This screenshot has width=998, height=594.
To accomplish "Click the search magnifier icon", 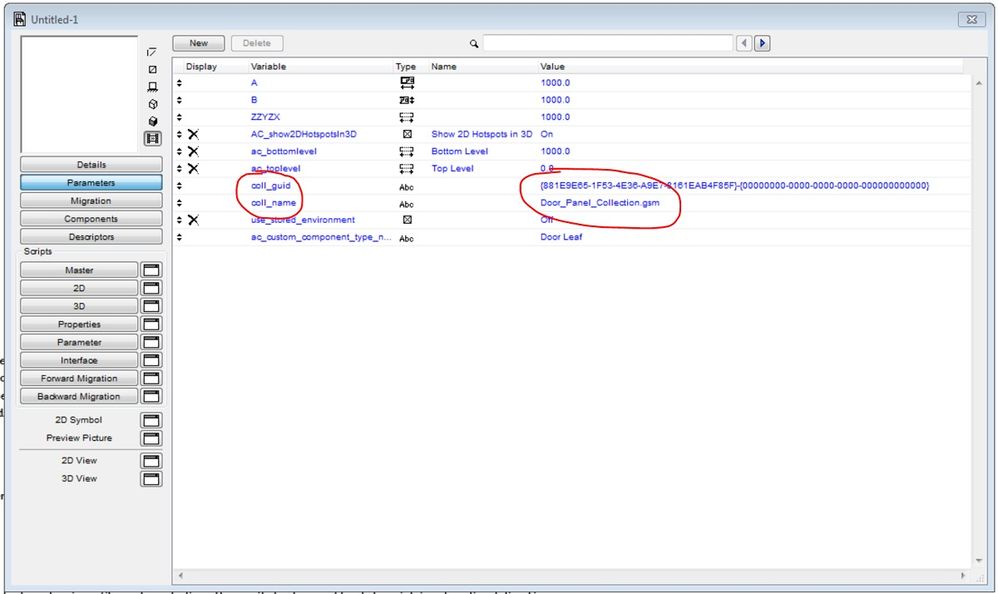I will (x=474, y=44).
